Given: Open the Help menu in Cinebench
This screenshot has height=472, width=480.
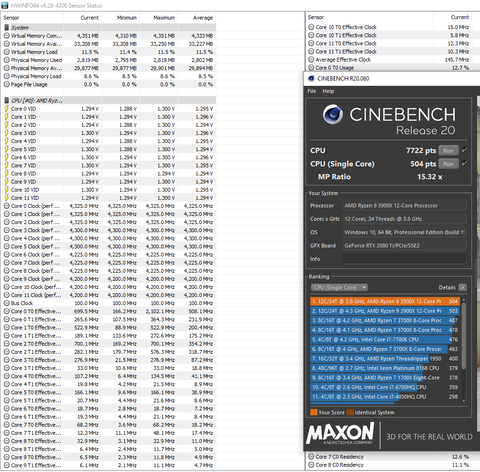Looking at the screenshot, I should pos(328,91).
